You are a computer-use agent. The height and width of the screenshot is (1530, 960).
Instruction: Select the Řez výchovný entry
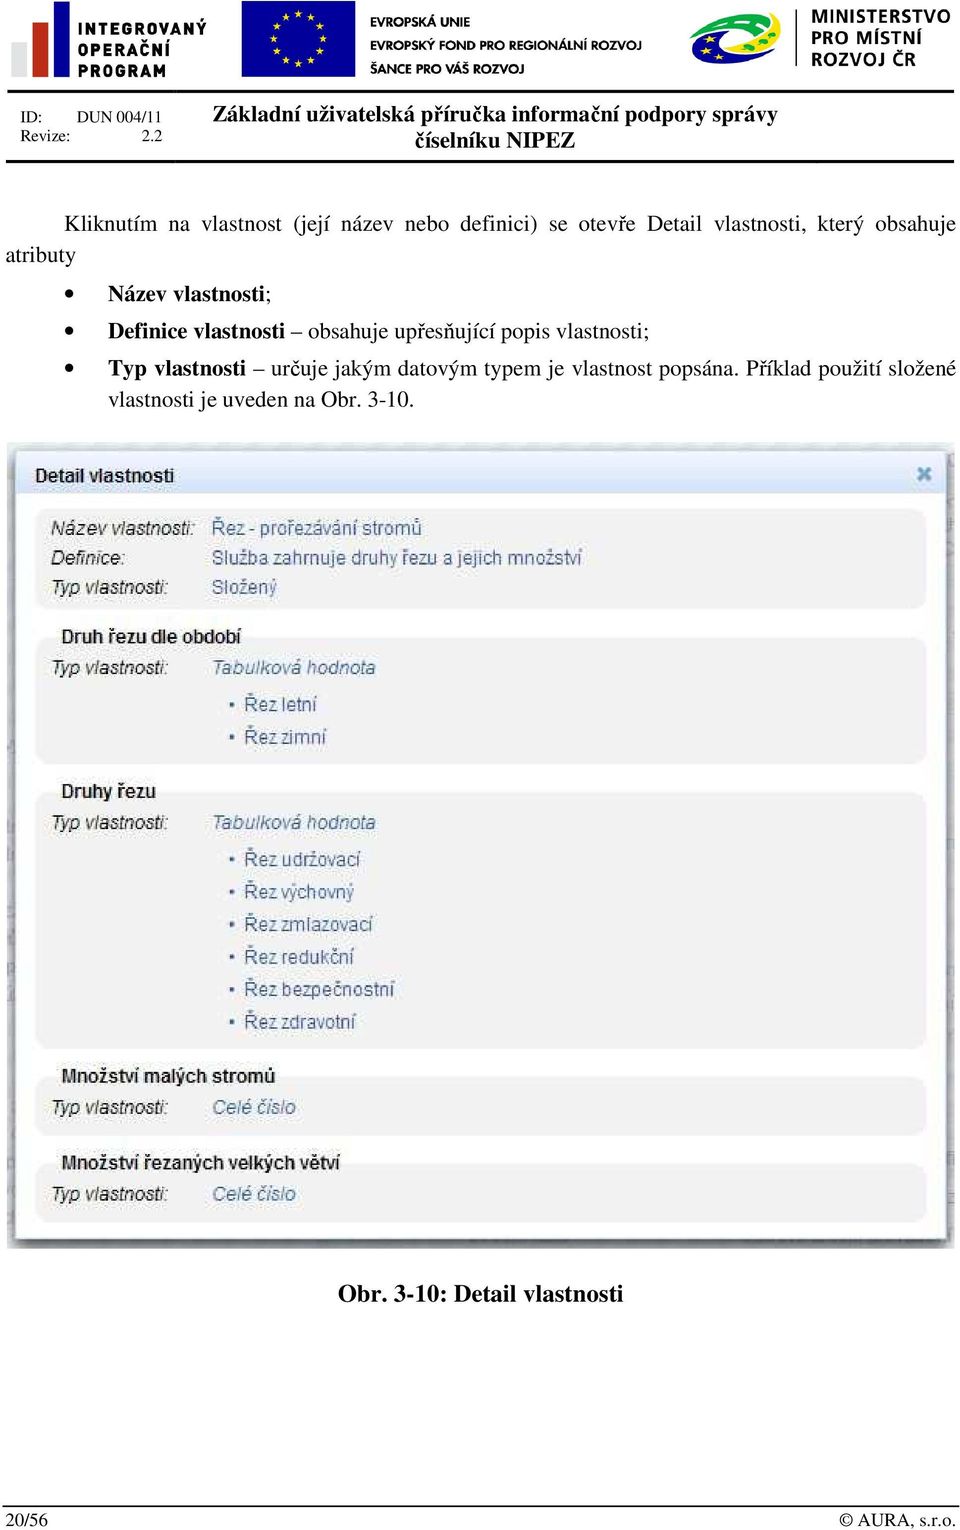pos(299,892)
